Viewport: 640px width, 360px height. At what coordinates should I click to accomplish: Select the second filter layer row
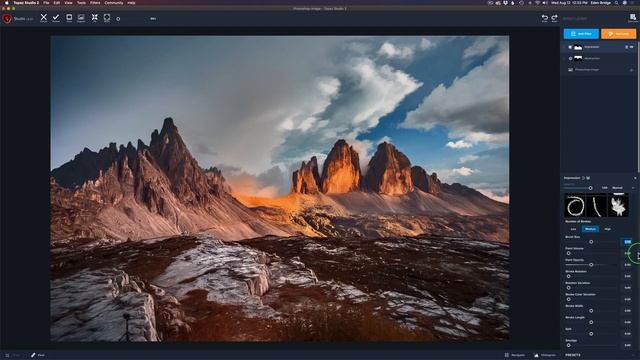[x=599, y=58]
